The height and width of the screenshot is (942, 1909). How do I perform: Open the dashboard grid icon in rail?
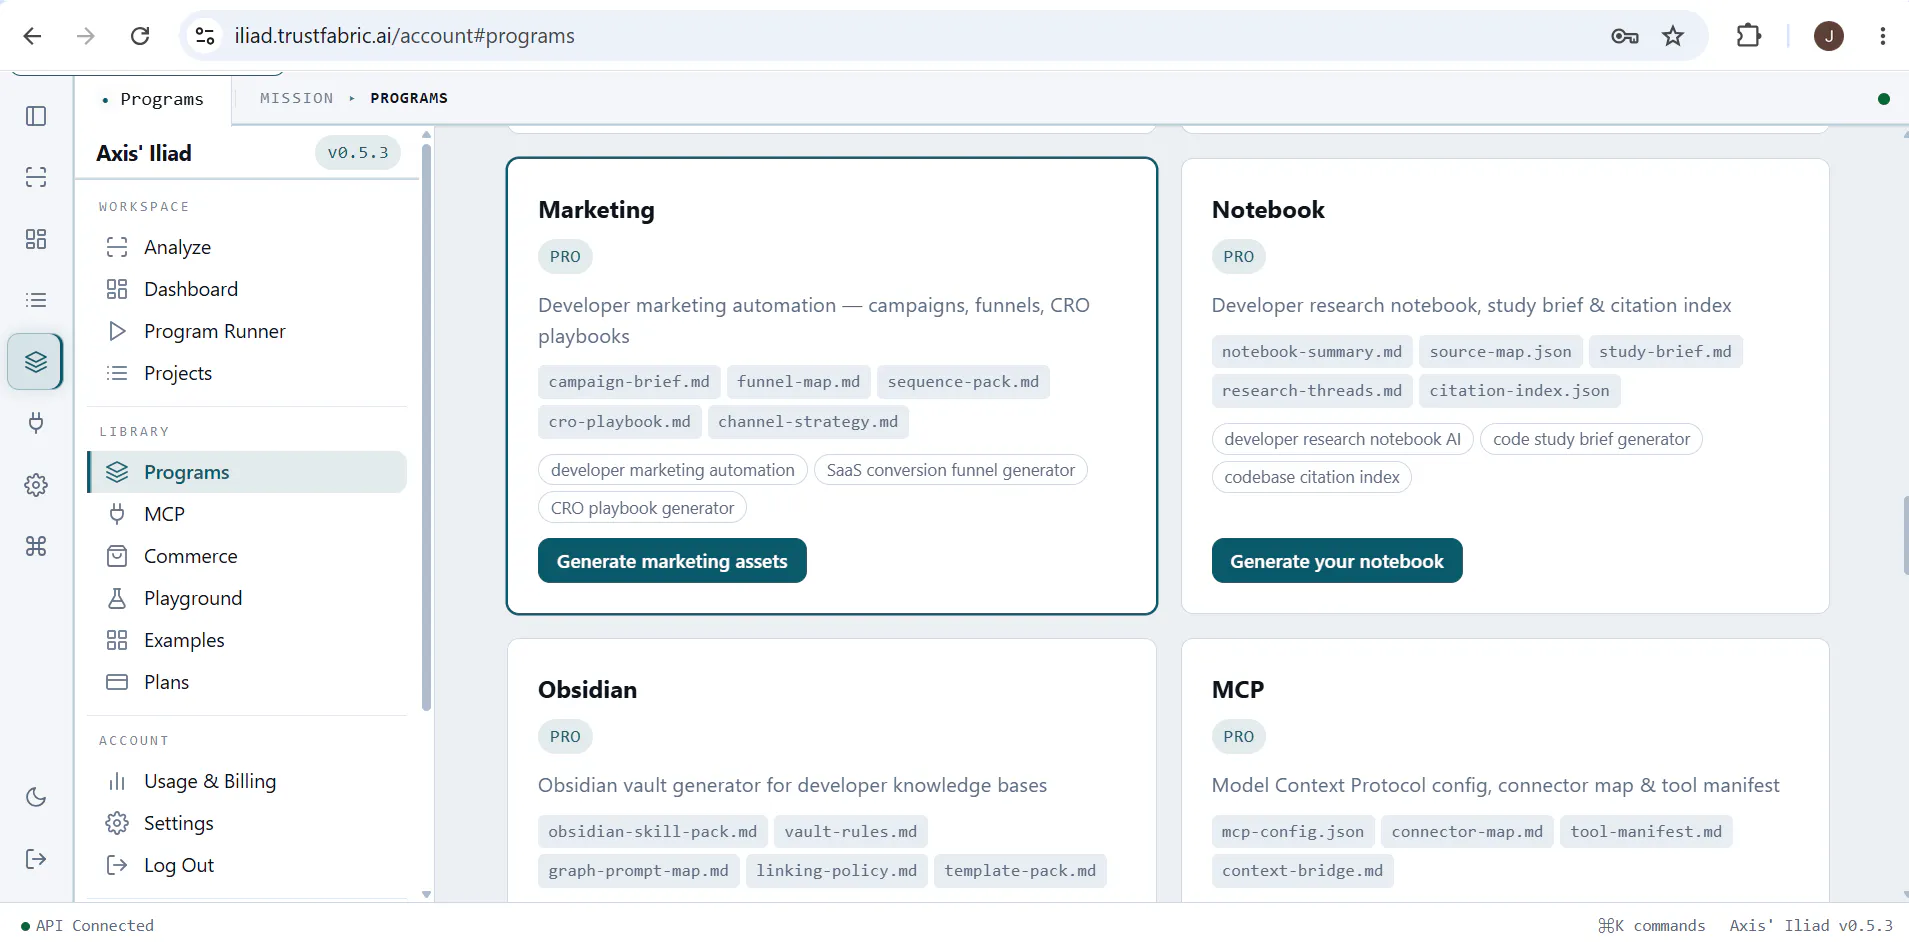tap(36, 239)
